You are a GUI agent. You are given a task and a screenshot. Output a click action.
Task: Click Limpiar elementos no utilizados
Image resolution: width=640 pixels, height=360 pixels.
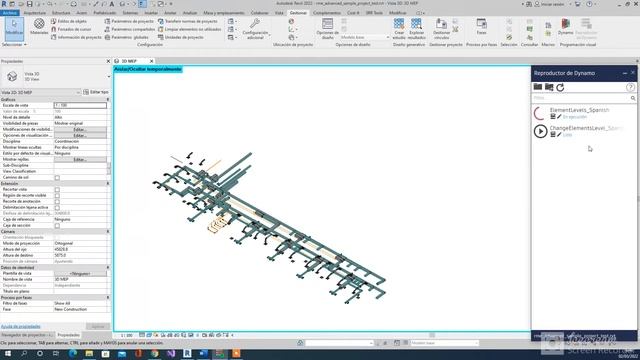click(189, 29)
